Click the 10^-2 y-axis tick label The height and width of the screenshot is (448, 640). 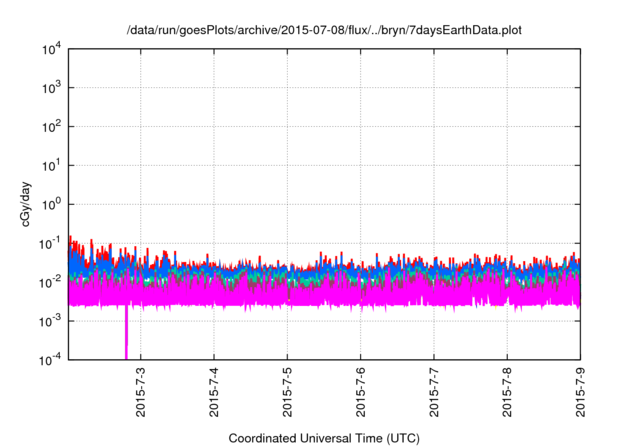(x=50, y=282)
